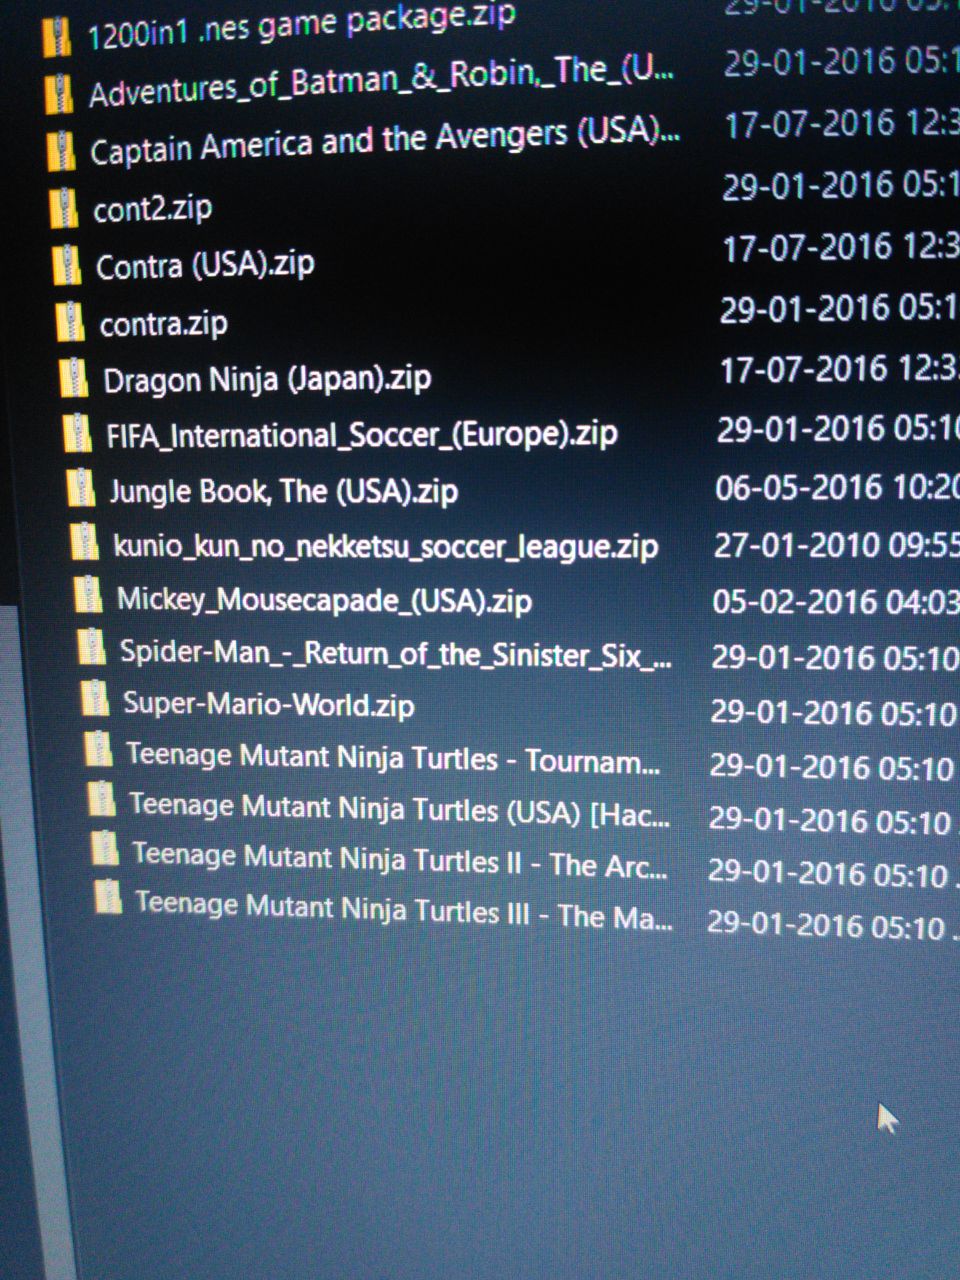Viewport: 960px width, 1280px height.
Task: Click the zip icon beside Captain America and the Avengers
Action: [62, 152]
